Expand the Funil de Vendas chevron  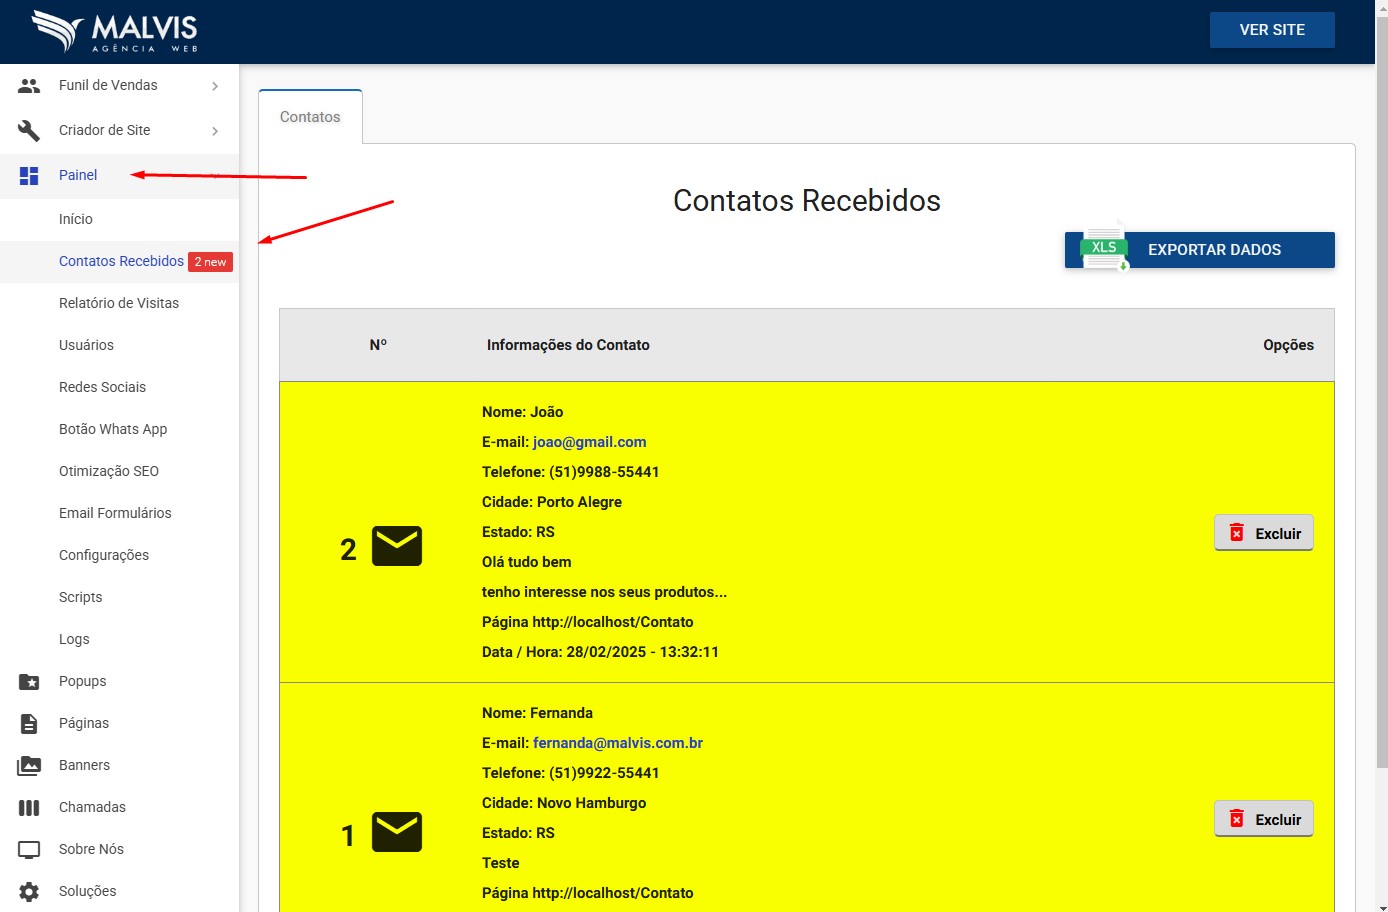tap(215, 86)
